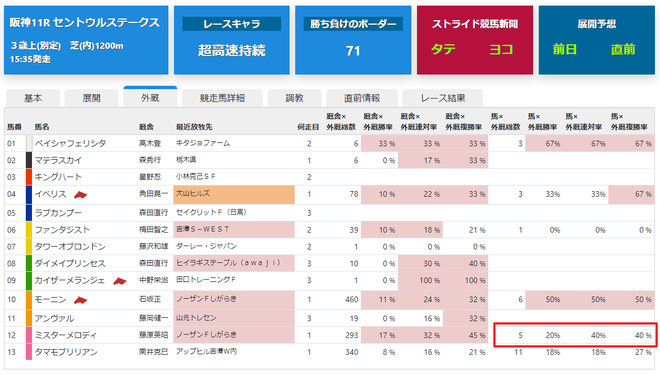Click the 阪神11R セントウルステークス race title
660x375 pixels.
[85, 23]
